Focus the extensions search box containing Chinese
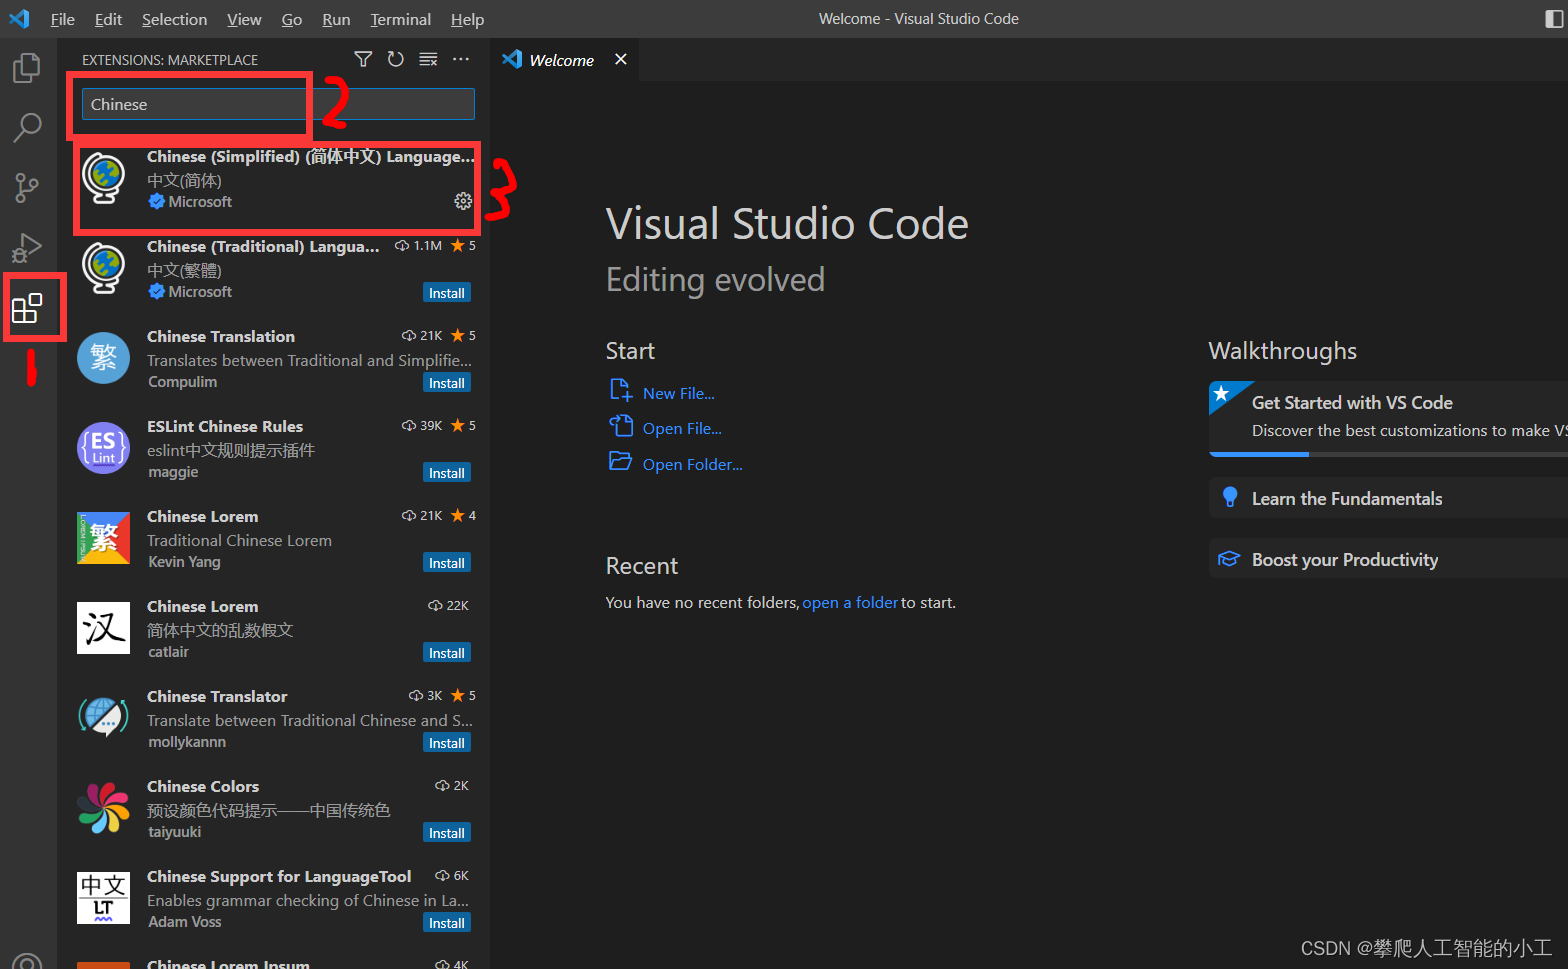Viewport: 1568px width, 969px height. pyautogui.click(x=278, y=104)
